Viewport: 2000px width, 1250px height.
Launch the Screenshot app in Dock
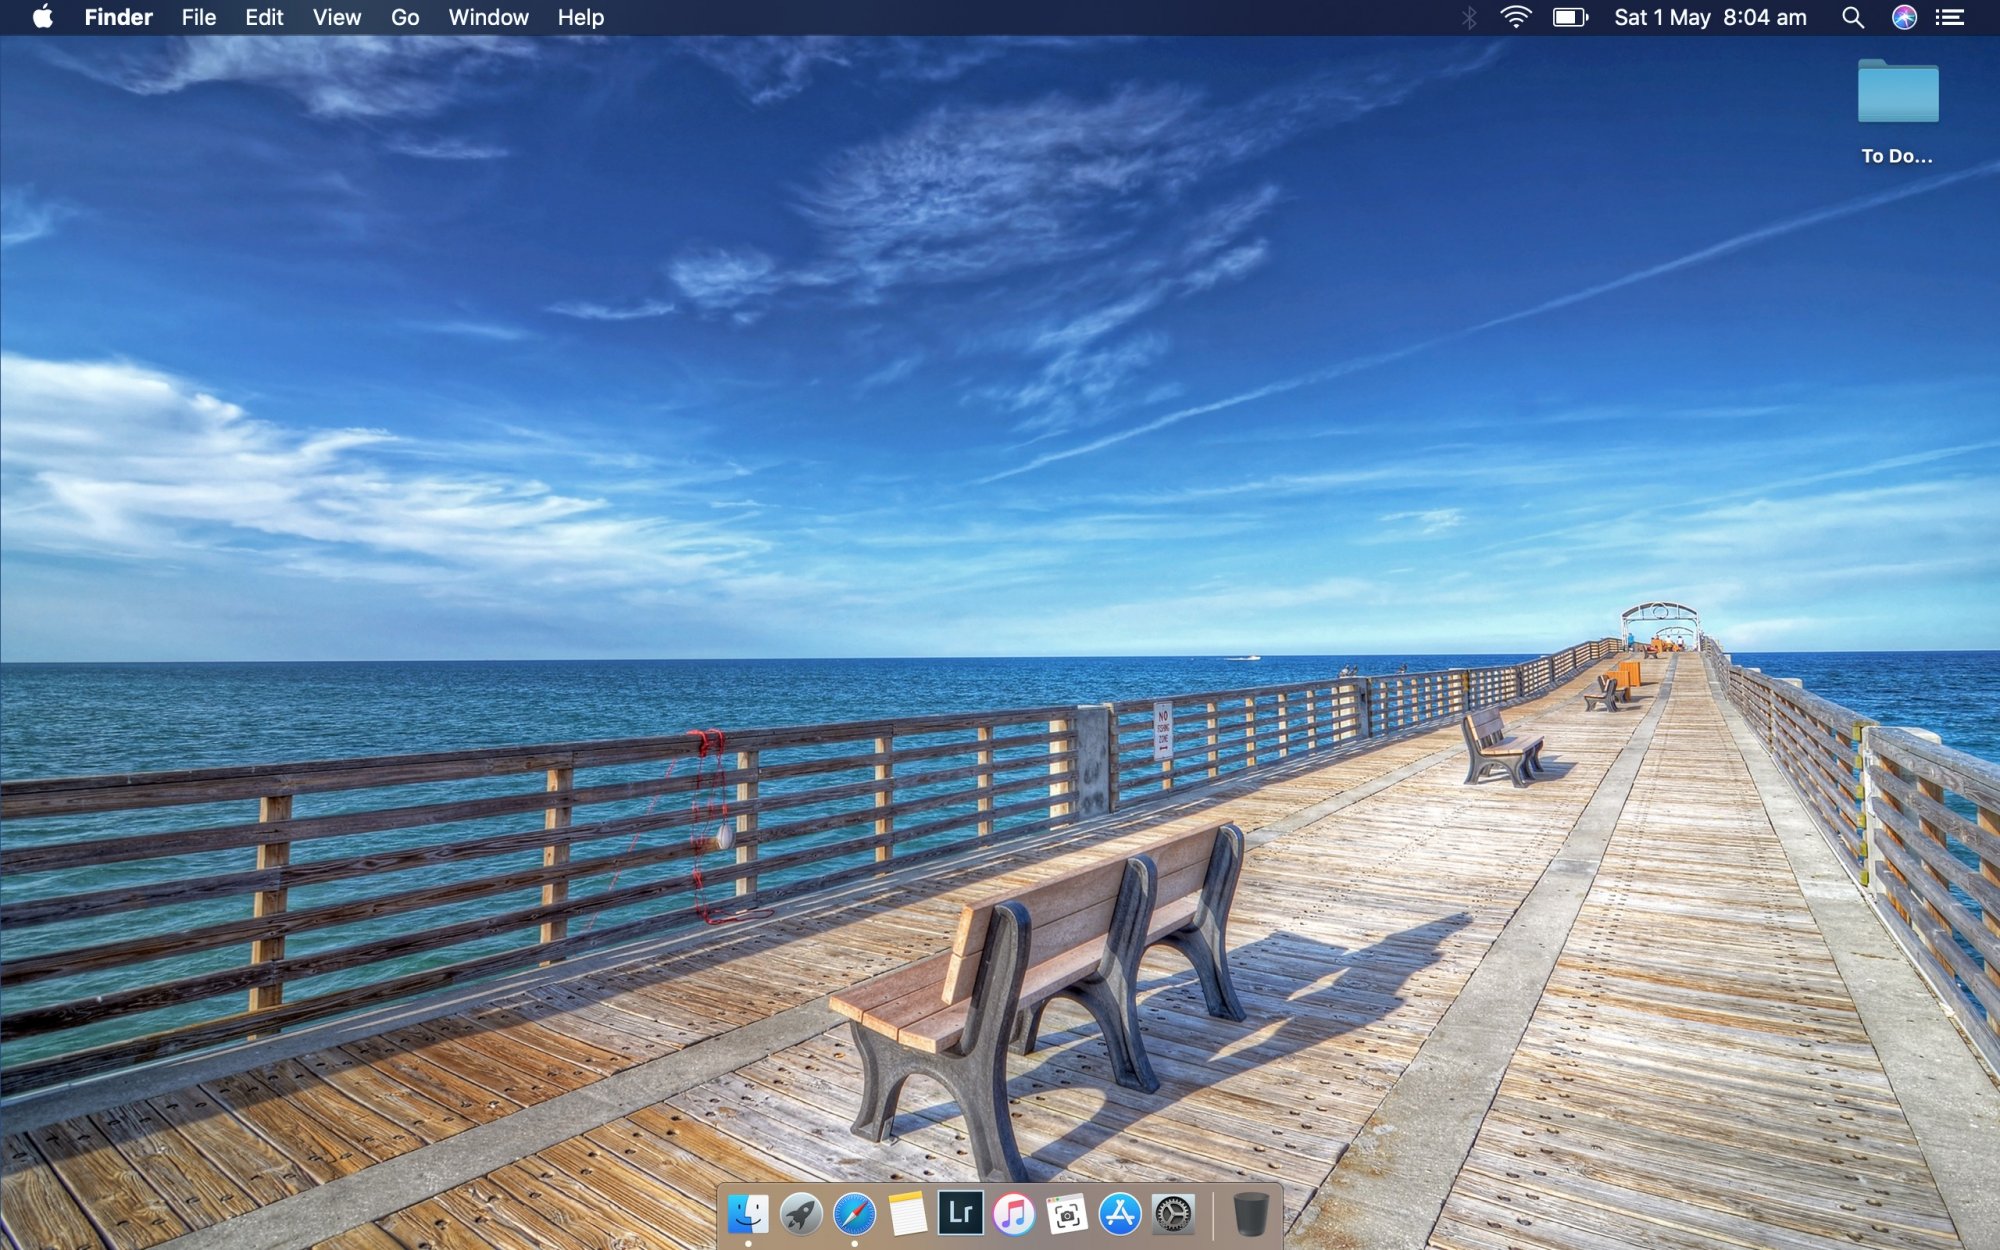pos(1066,1214)
